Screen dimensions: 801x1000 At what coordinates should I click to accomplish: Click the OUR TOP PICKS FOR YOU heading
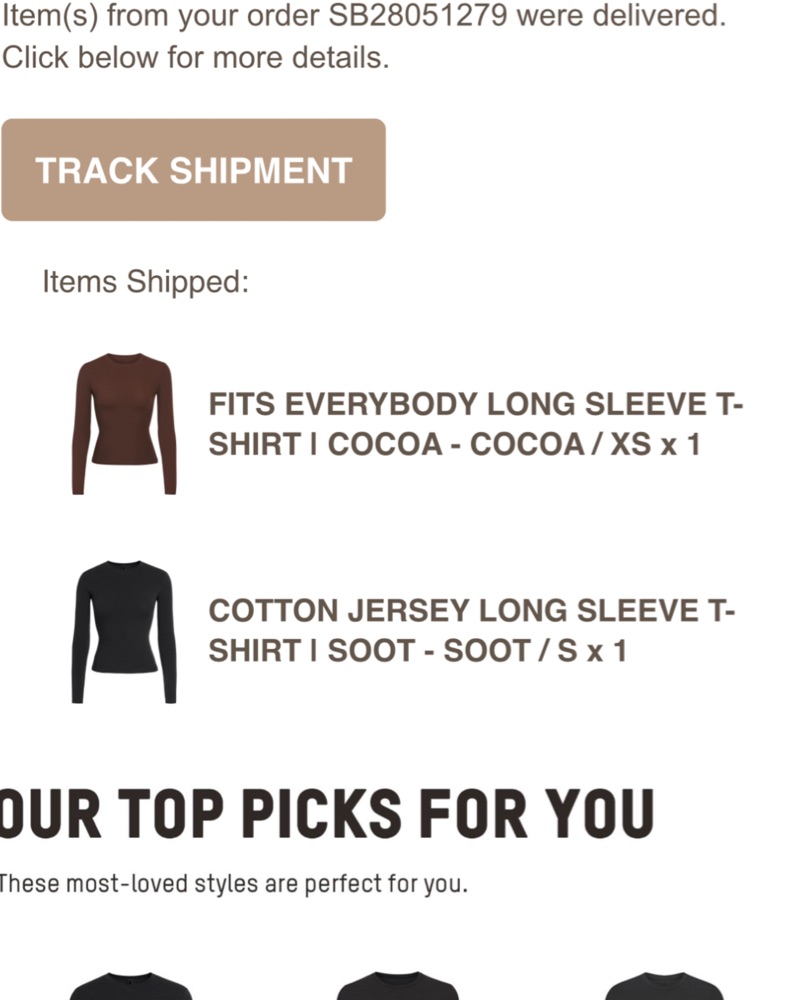[327, 814]
